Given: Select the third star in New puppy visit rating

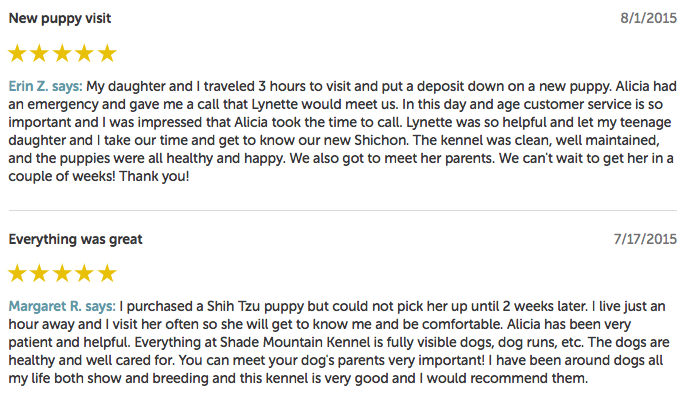Looking at the screenshot, I should click(62, 53).
